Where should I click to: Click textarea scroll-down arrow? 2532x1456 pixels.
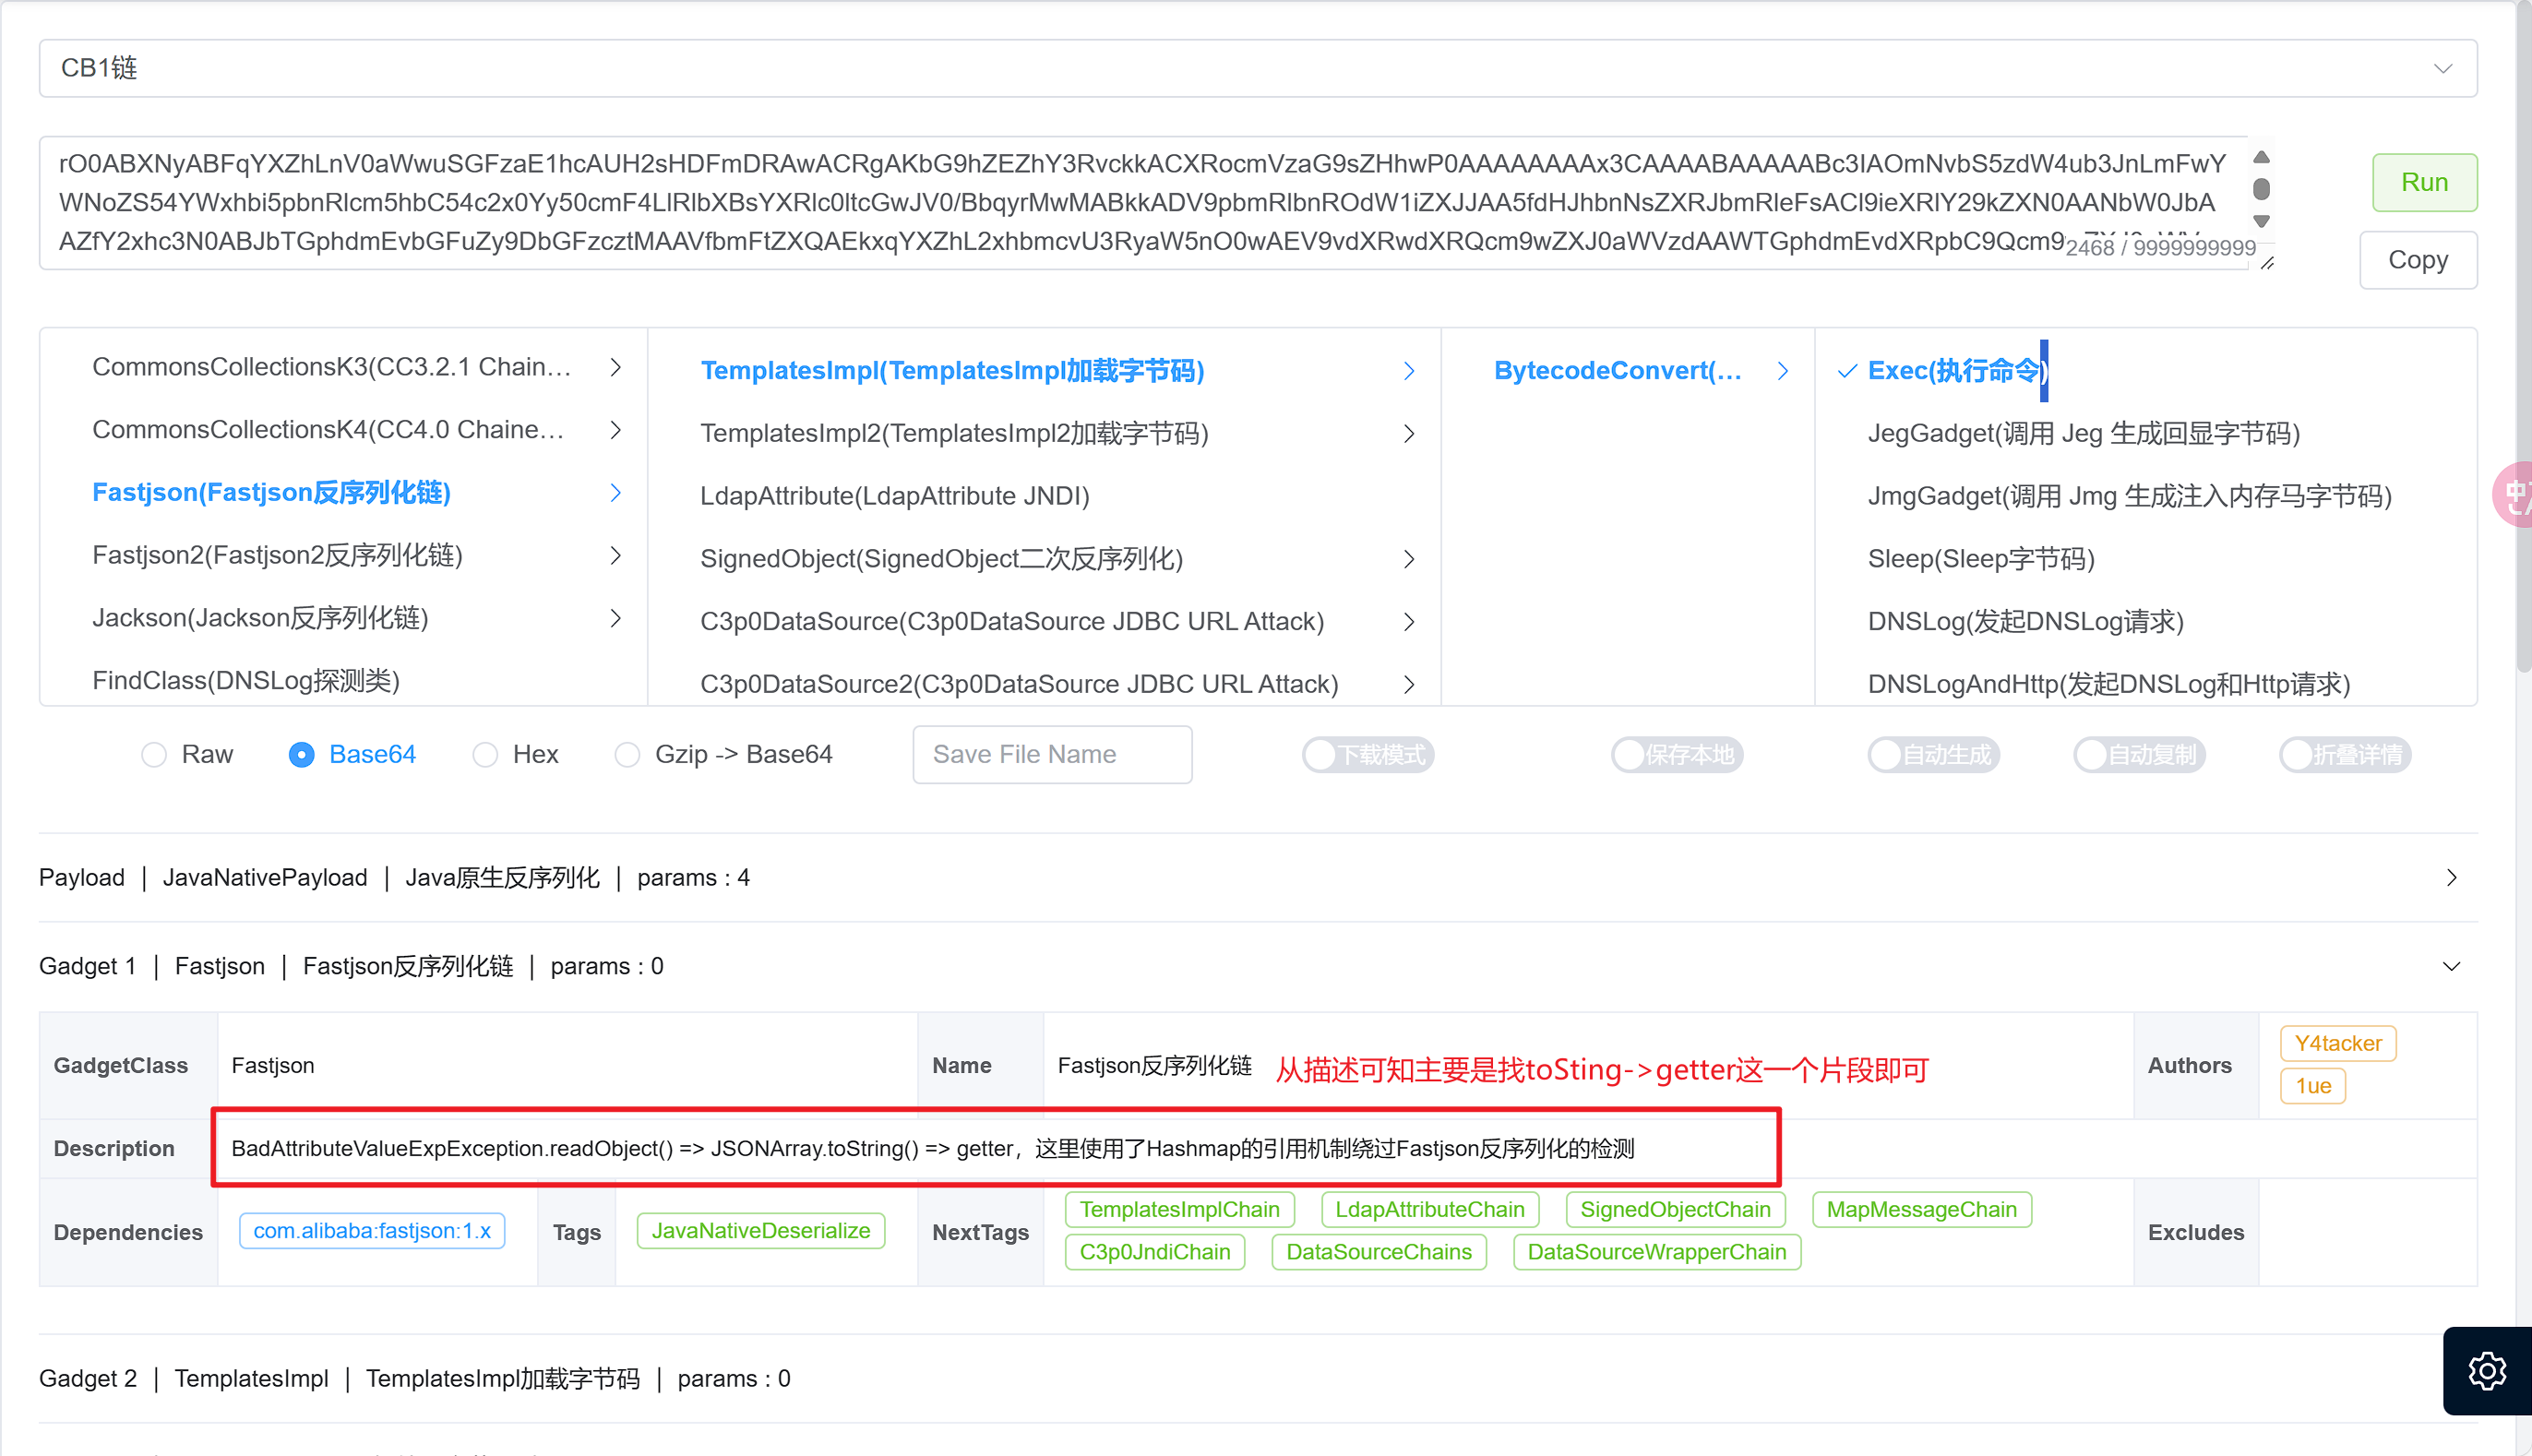[x=2261, y=222]
